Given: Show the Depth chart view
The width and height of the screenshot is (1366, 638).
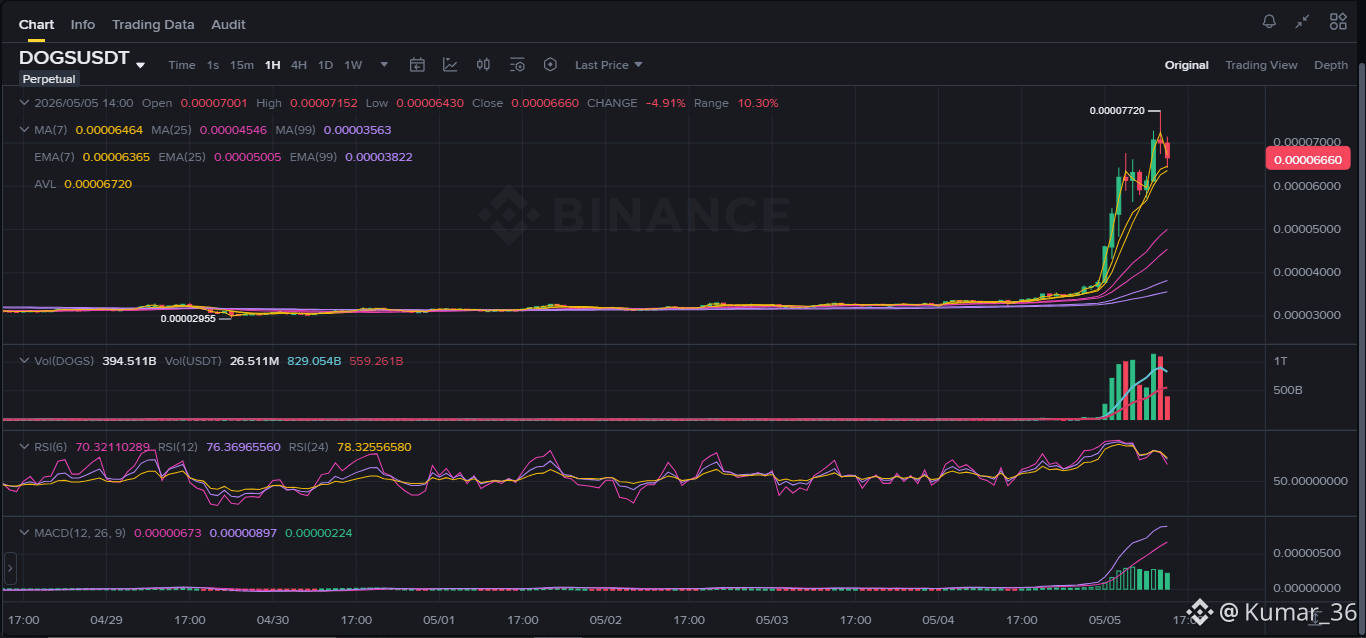Looking at the screenshot, I should click(1331, 65).
